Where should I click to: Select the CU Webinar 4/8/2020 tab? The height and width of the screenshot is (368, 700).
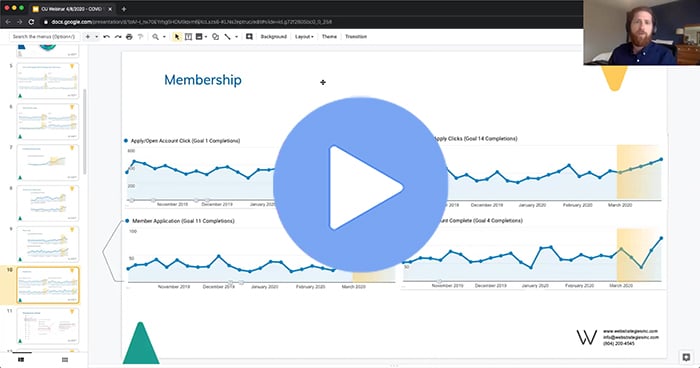71,9
